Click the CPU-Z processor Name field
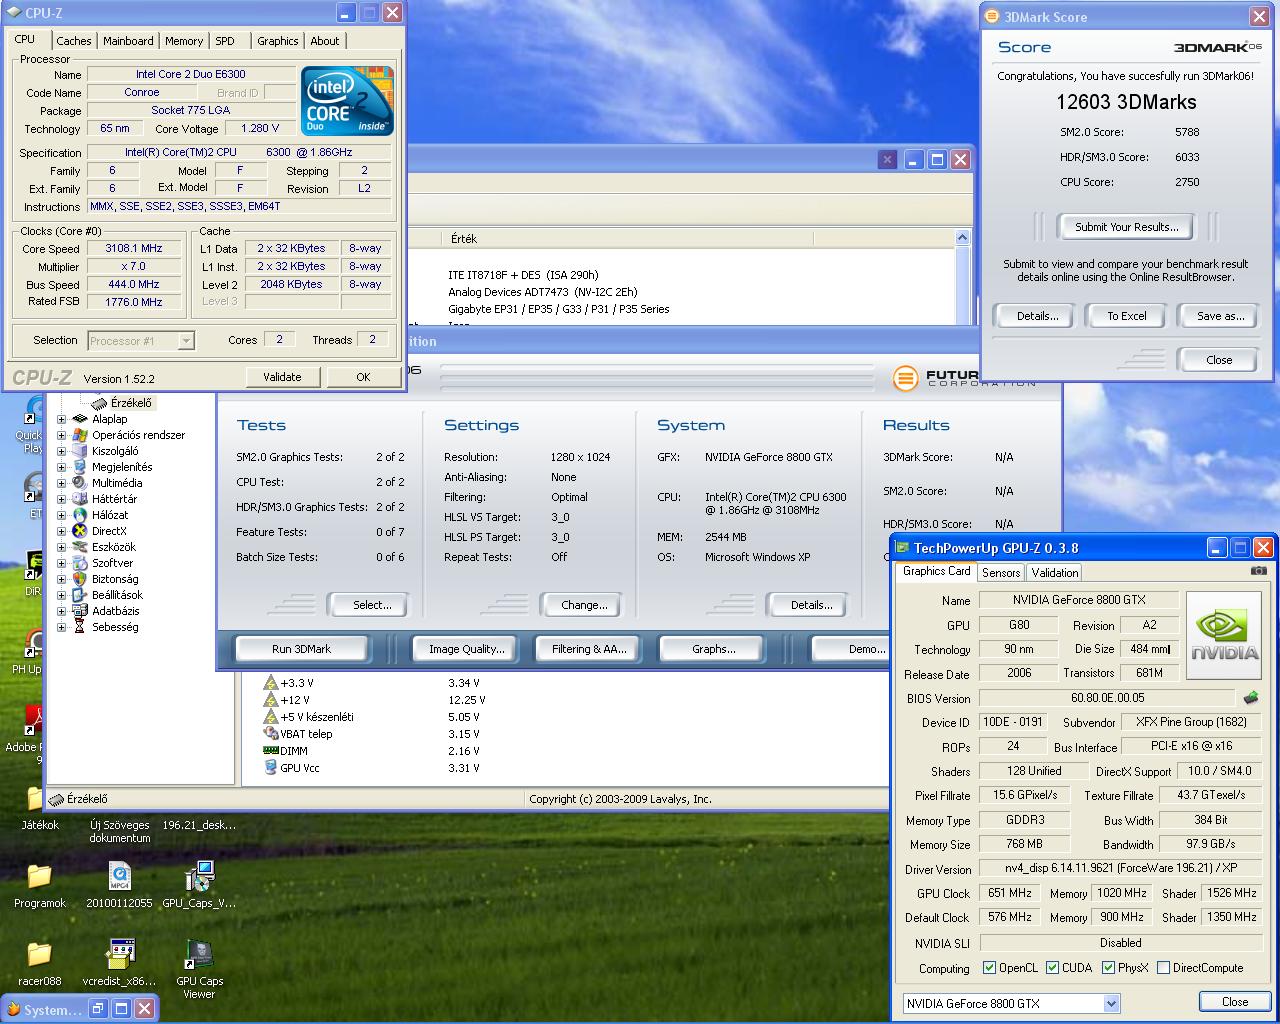Screen dimensions: 1280x1024 click(191, 74)
